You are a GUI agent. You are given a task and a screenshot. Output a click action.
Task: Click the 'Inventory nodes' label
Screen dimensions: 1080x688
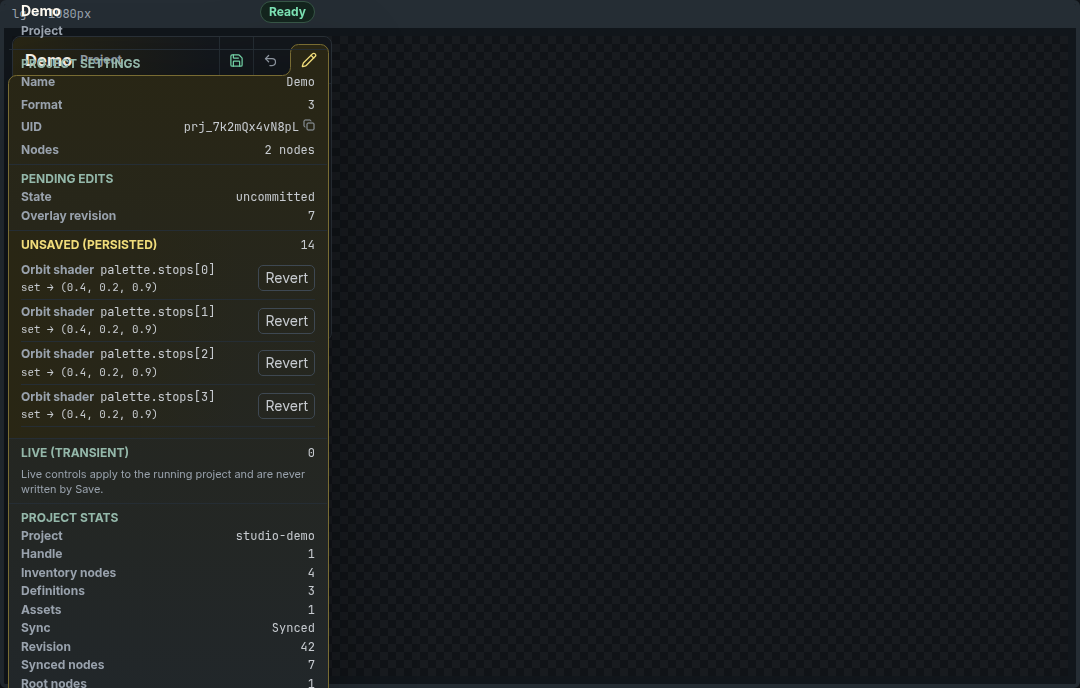pos(68,572)
